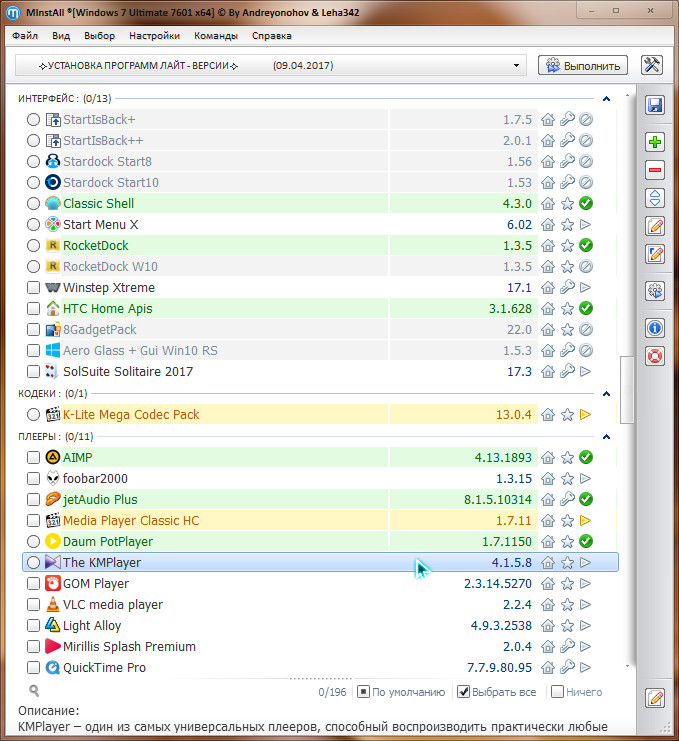679x741 pixels.
Task: Enable the foobar2000 checkbox
Action: pyautogui.click(x=33, y=478)
